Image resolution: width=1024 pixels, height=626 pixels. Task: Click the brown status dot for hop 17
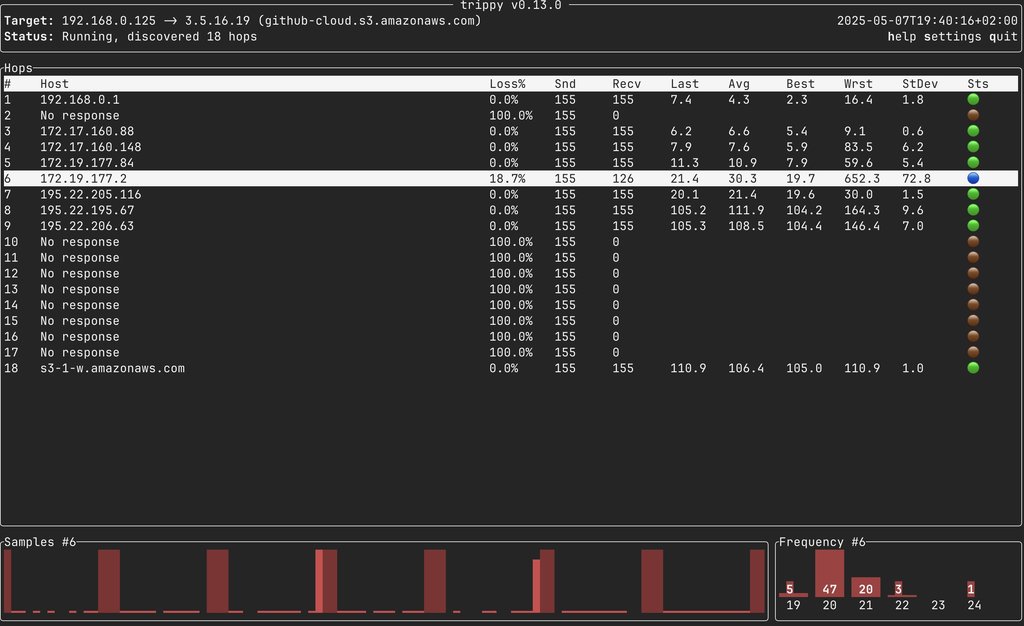tap(973, 352)
